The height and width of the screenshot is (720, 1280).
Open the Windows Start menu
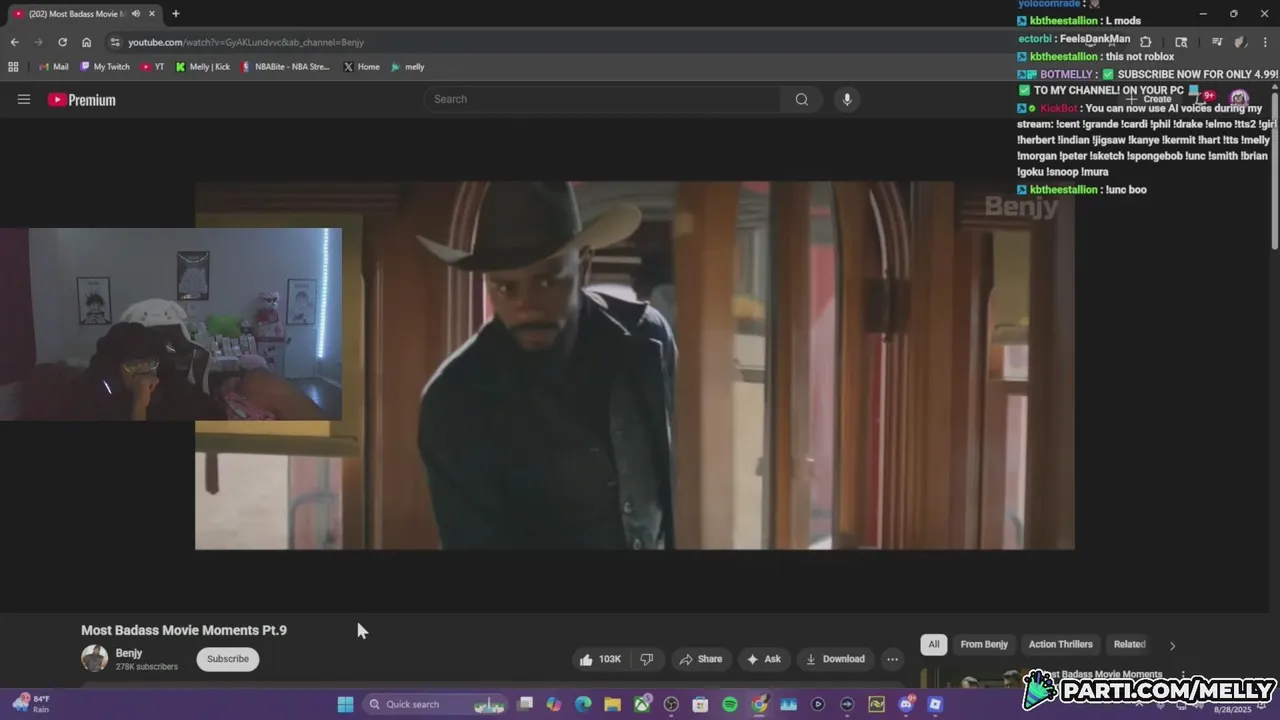(x=345, y=704)
